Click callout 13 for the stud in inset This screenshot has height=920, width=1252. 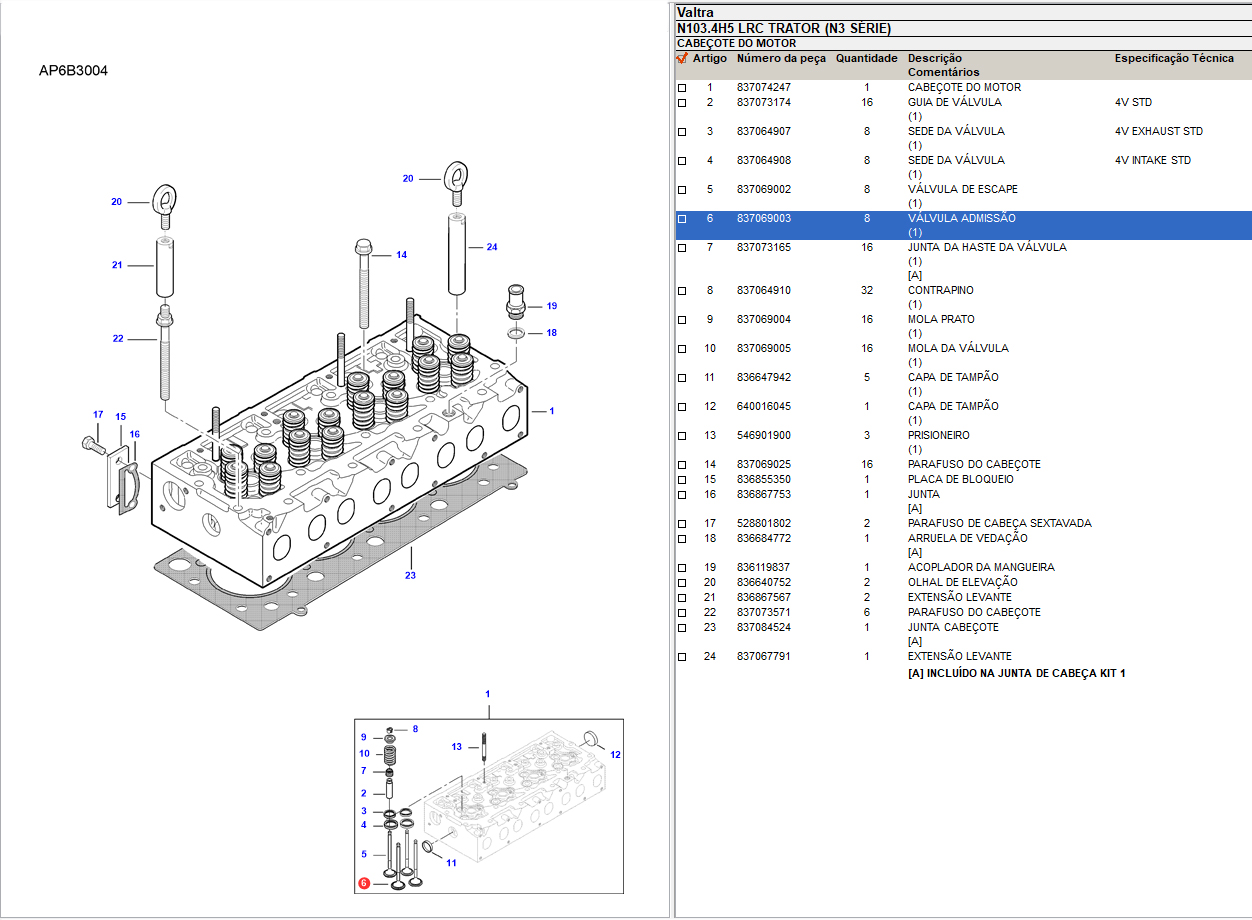[x=457, y=747]
